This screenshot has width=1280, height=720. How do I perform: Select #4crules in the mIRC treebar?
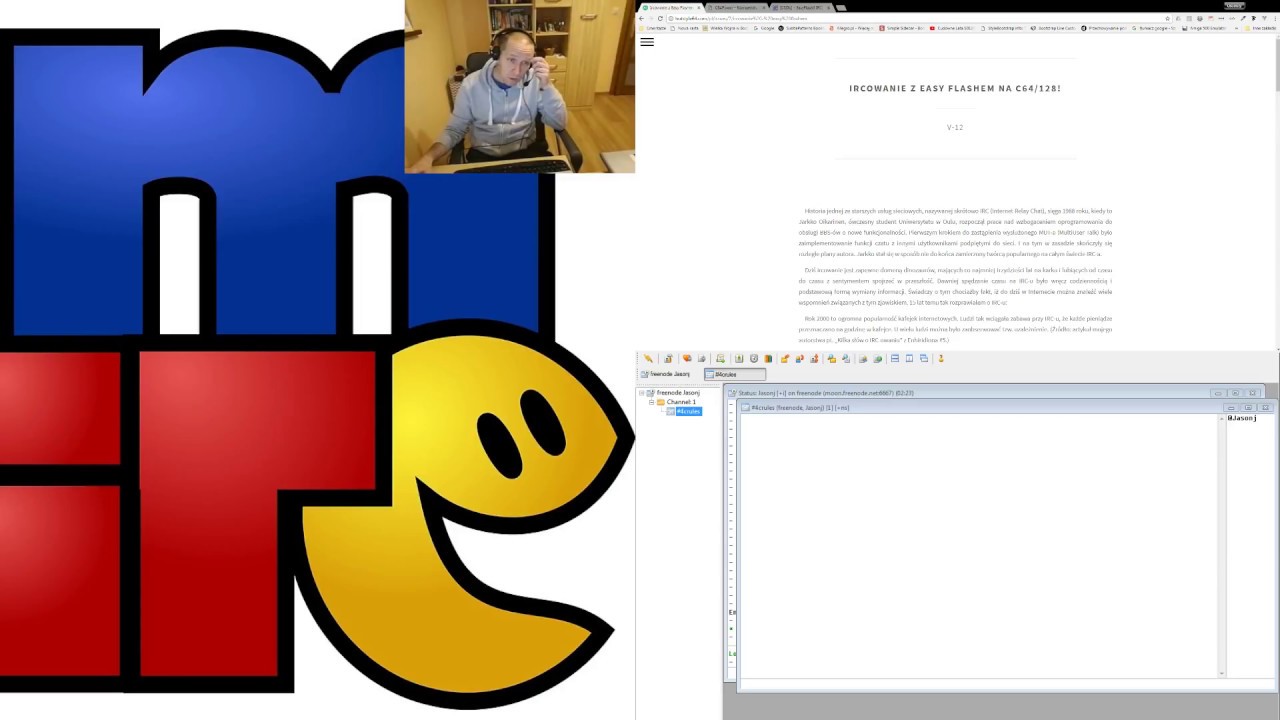click(688, 411)
